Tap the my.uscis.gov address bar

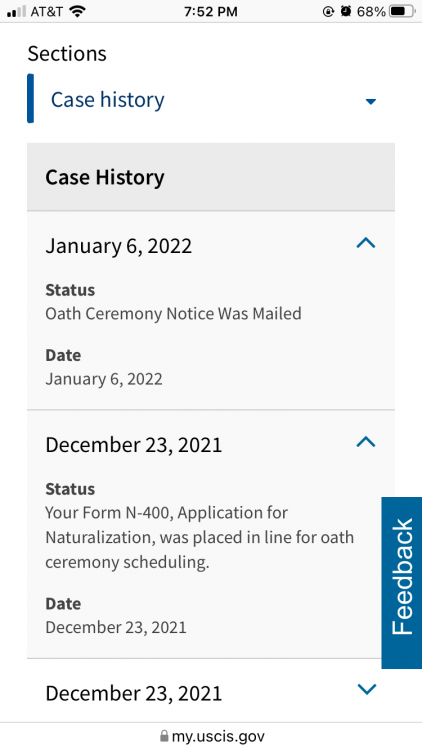click(211, 736)
